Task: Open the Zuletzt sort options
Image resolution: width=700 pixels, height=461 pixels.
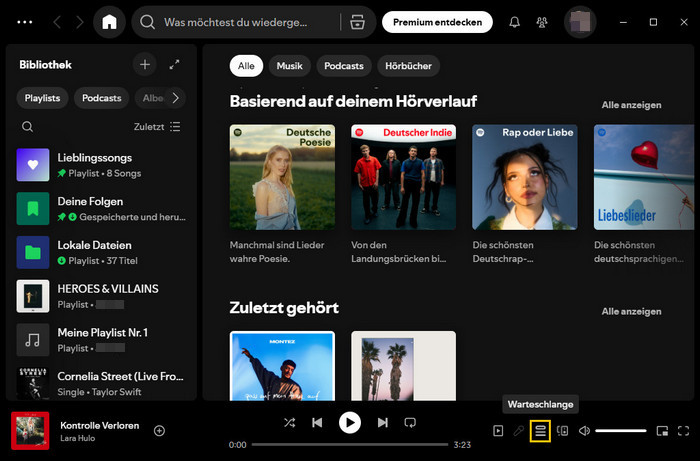Action: click(157, 127)
